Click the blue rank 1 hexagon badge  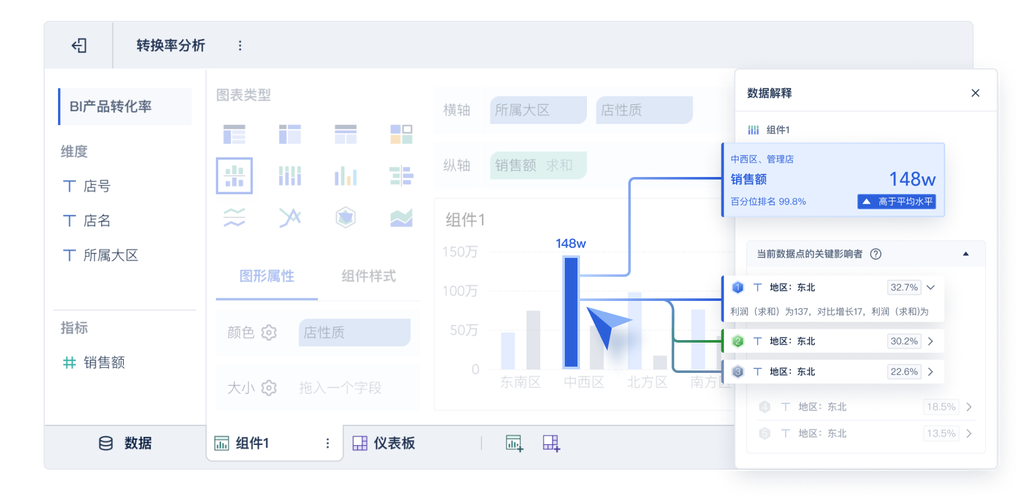pyautogui.click(x=738, y=287)
